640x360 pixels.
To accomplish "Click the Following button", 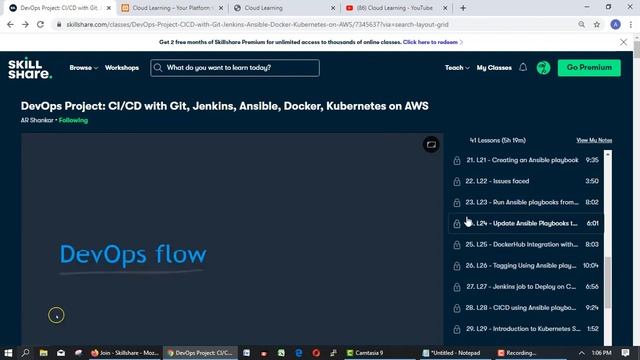I will tap(73, 120).
